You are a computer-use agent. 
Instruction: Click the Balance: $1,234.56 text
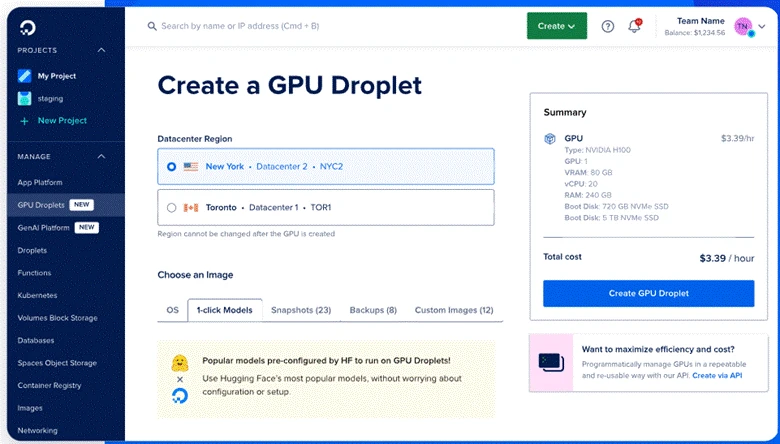(x=694, y=33)
